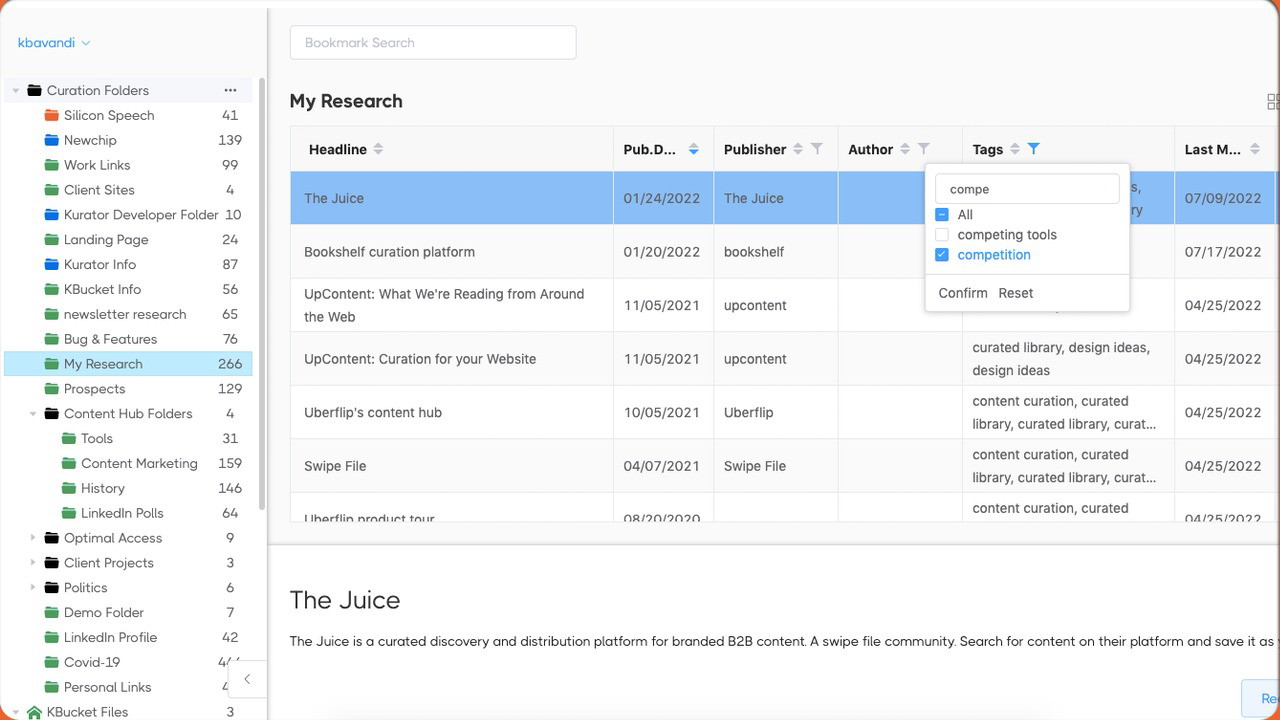Reset the tag filter
1280x720 pixels.
[x=1015, y=293]
